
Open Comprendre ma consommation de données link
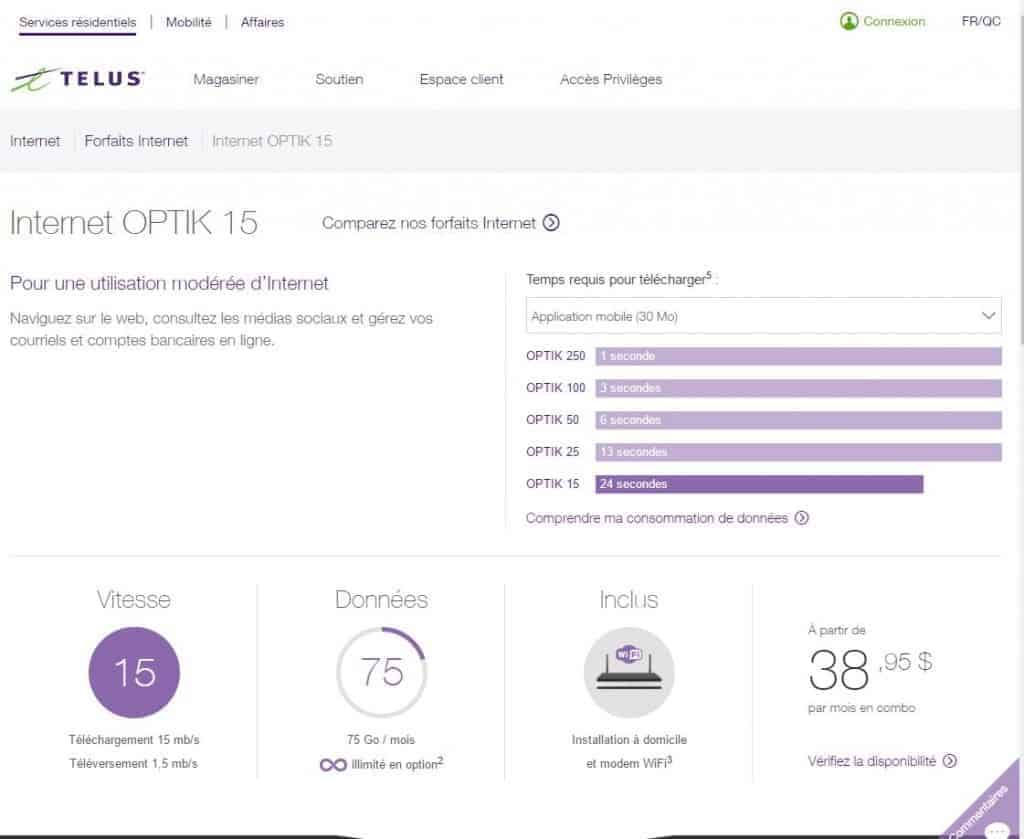tap(657, 518)
